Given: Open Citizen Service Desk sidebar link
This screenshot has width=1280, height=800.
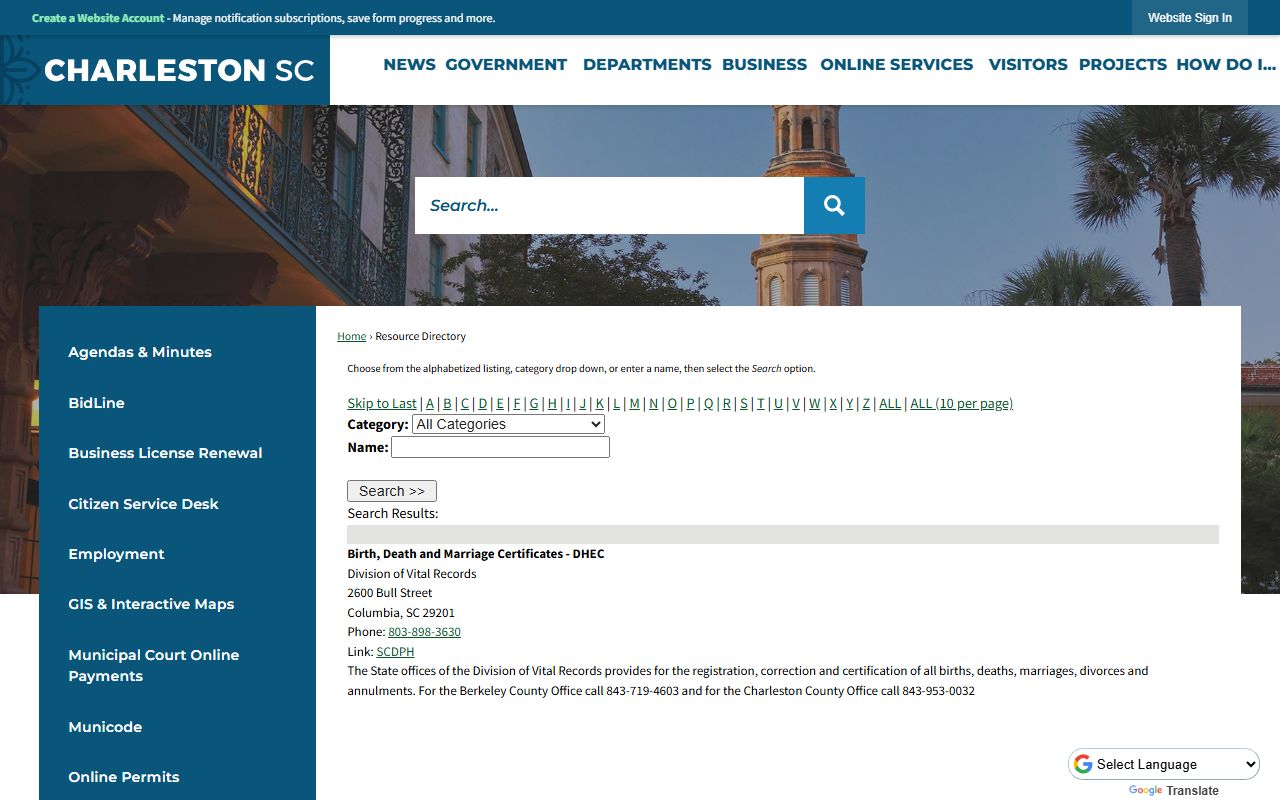Looking at the screenshot, I should point(143,504).
